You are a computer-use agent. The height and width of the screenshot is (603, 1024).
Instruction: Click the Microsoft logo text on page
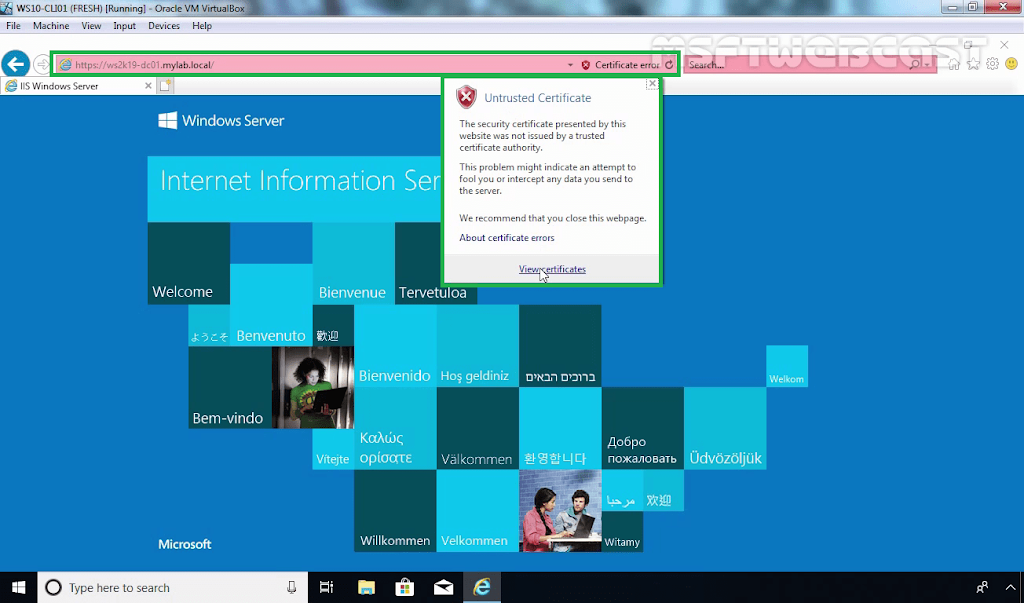pos(185,544)
